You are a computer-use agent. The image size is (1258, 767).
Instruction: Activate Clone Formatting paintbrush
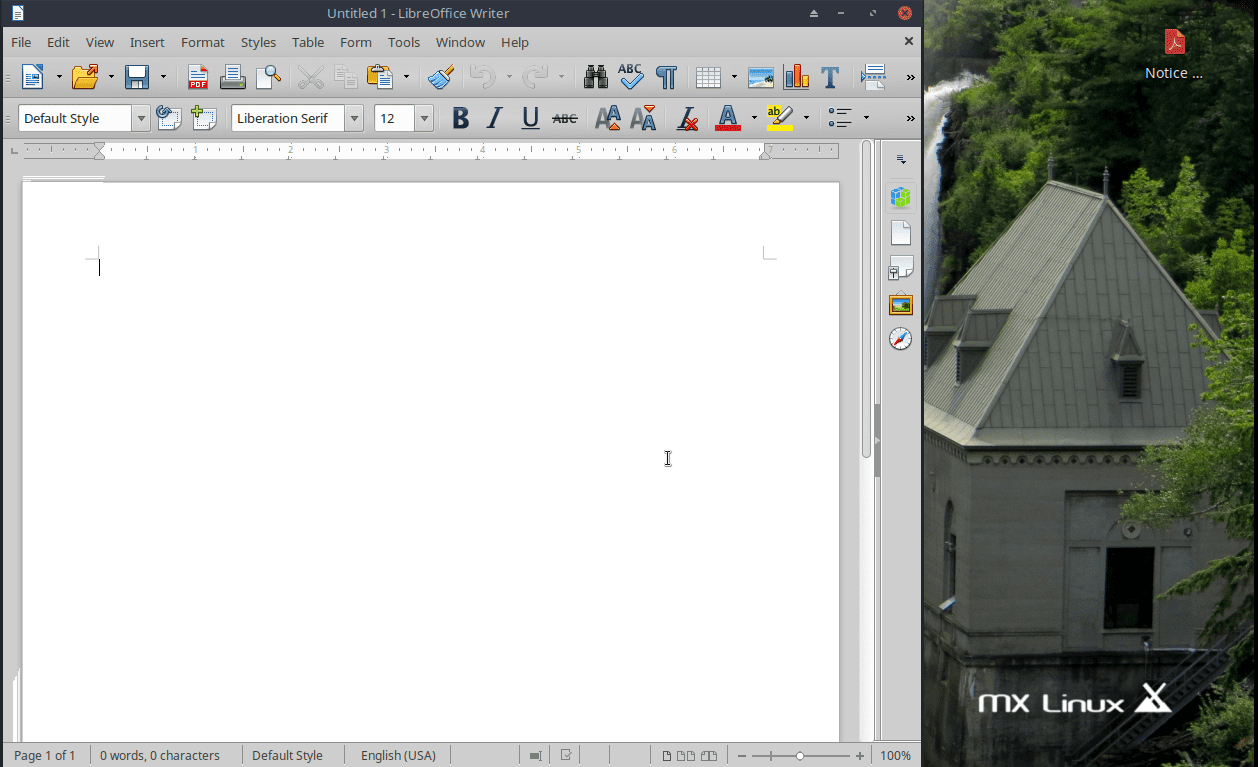point(441,77)
